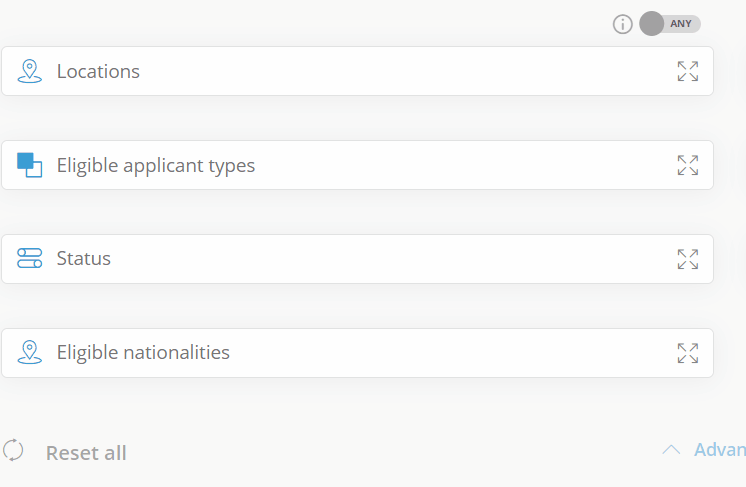This screenshot has height=487, width=746.
Task: Expand the Status panel with arrows icon
Action: [x=687, y=259]
